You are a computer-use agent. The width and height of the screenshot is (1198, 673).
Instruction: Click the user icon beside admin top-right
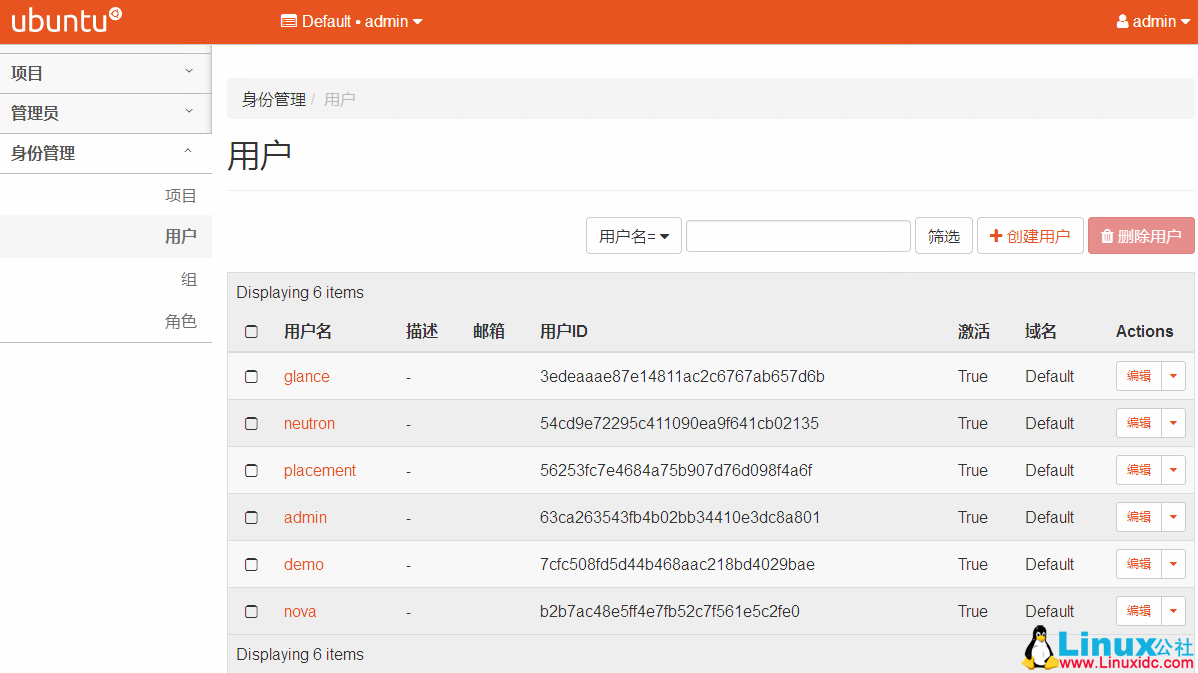[x=1121, y=20]
